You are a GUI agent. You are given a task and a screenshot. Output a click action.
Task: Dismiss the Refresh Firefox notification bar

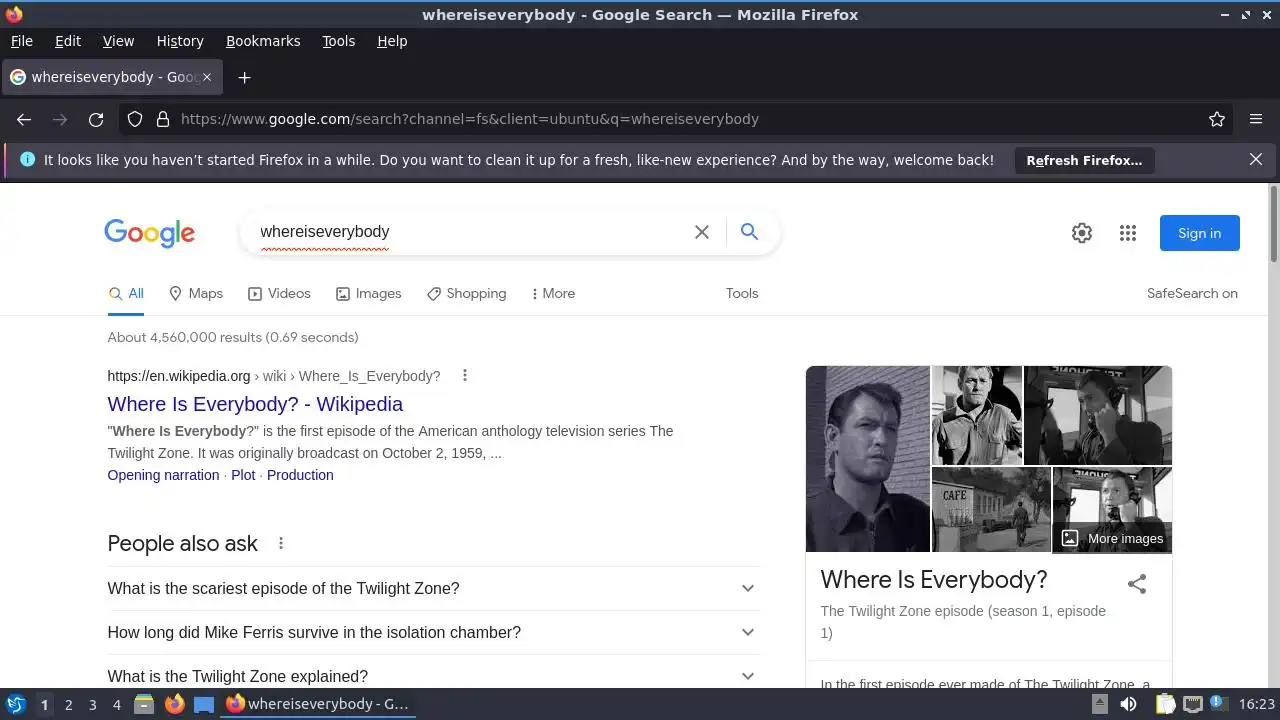1256,159
